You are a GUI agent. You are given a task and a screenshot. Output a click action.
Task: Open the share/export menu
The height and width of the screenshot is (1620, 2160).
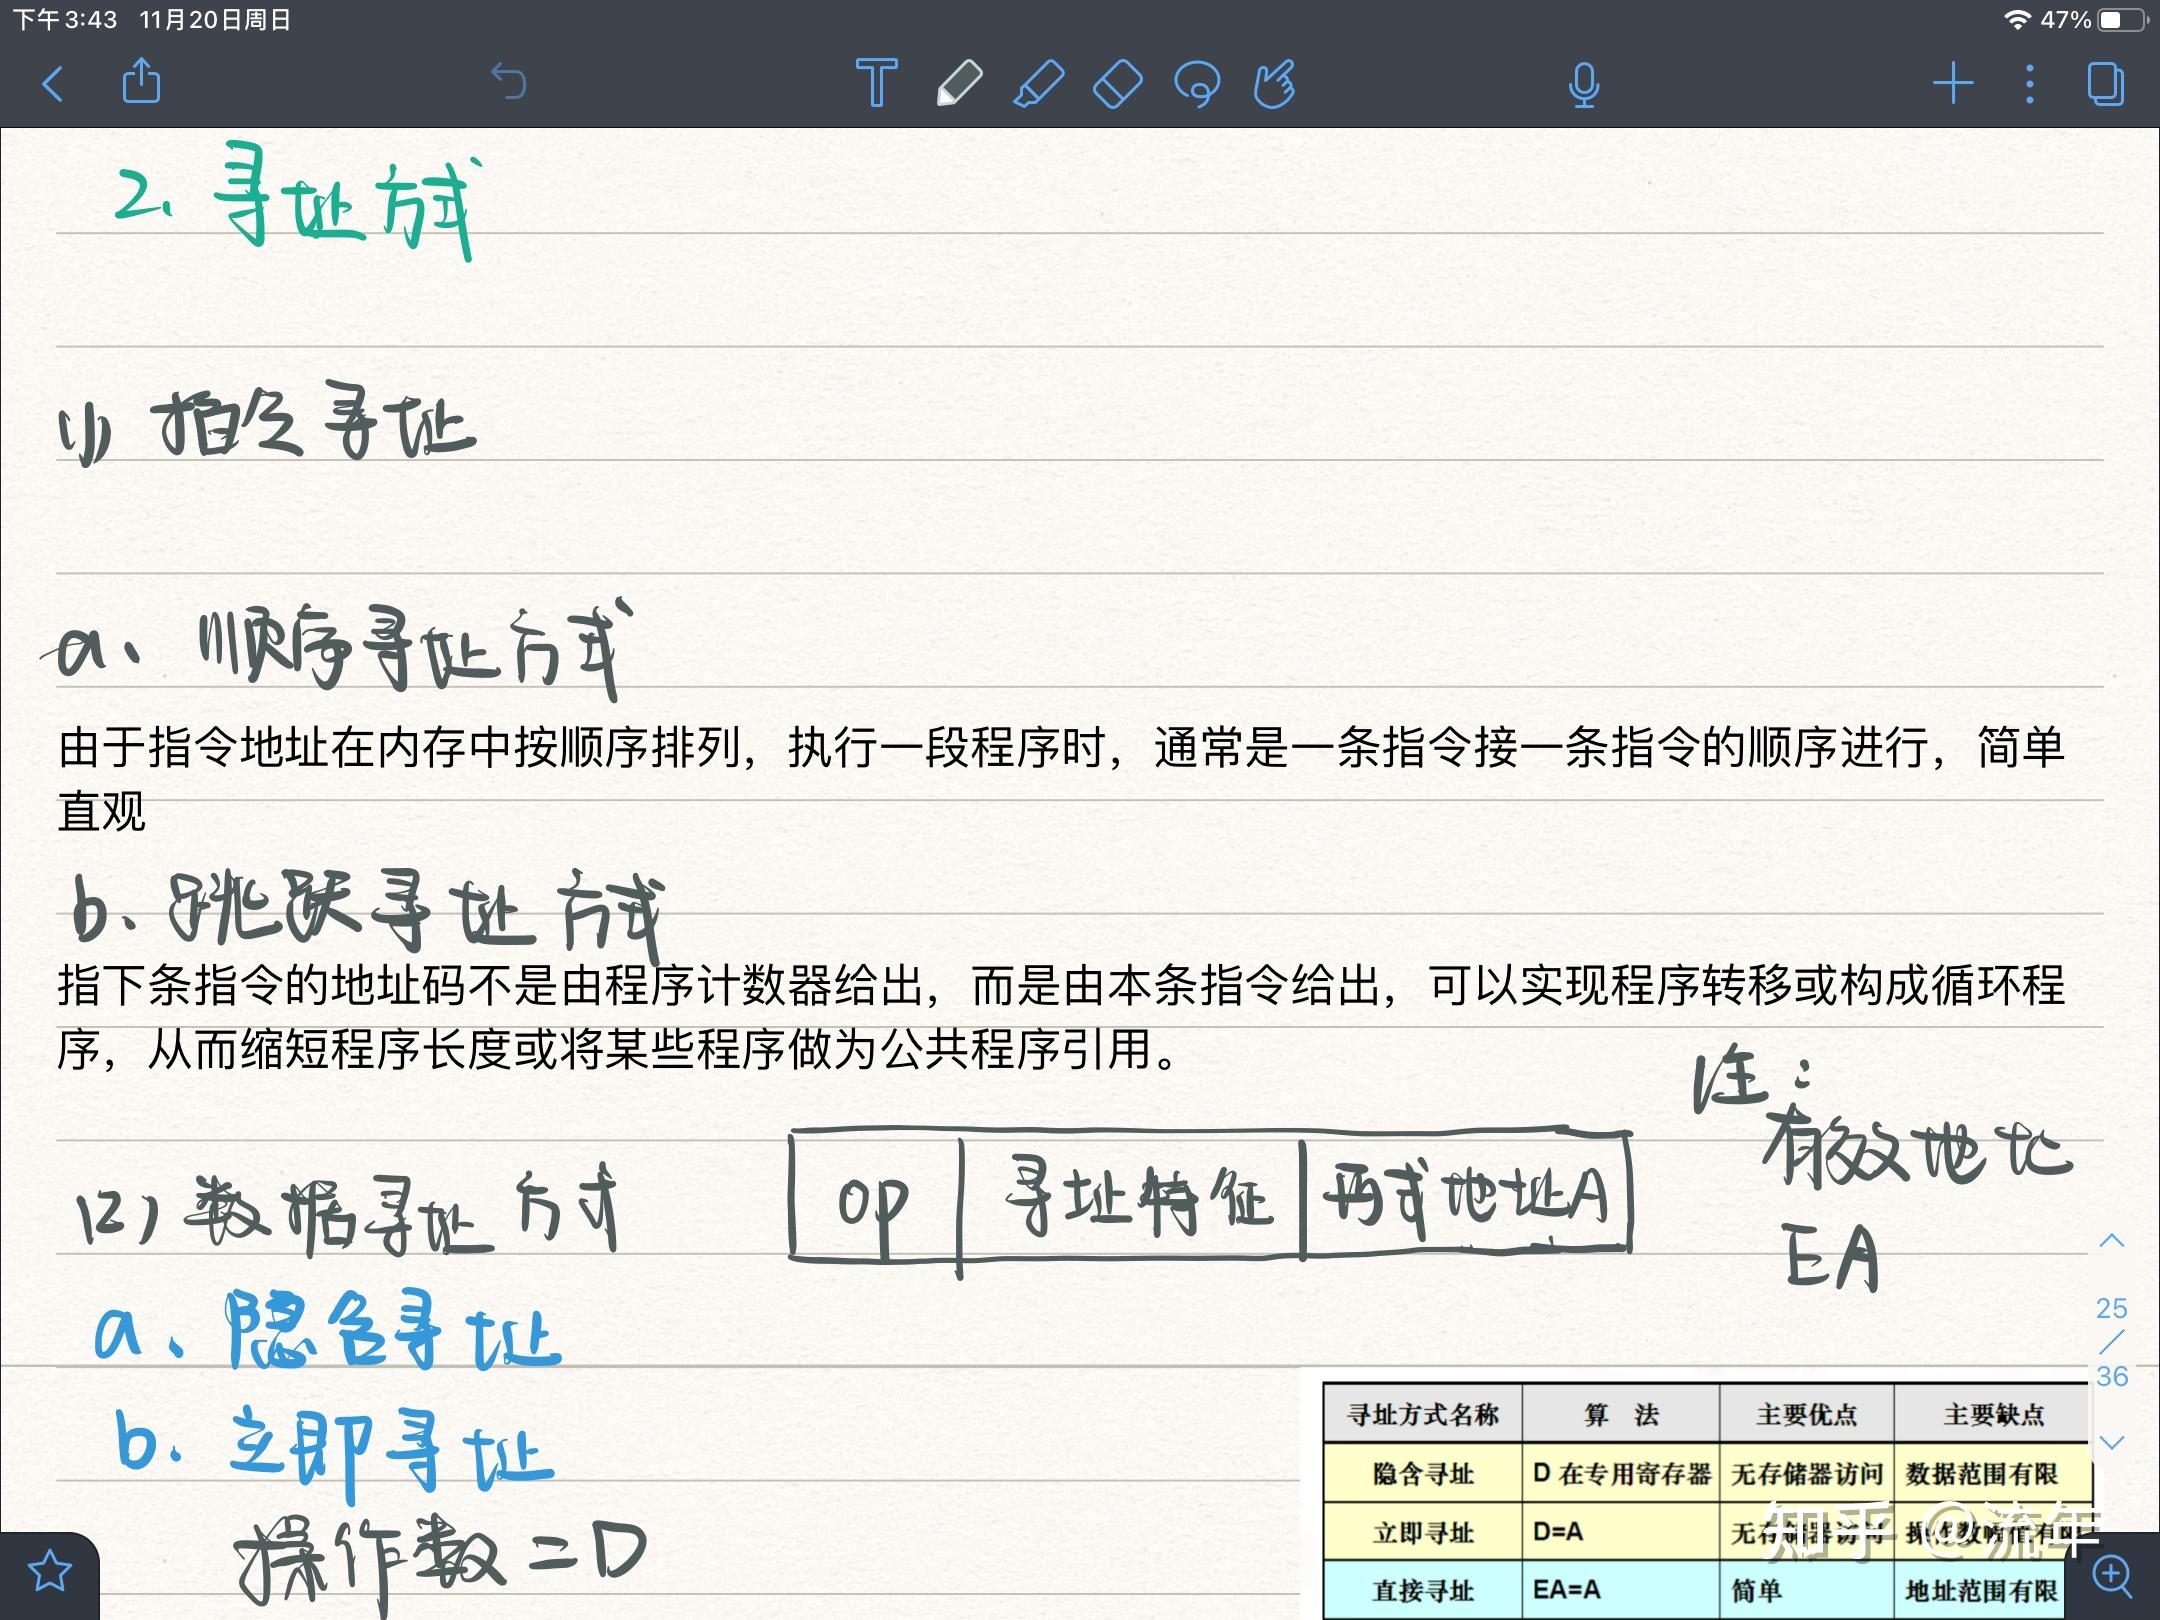tap(141, 81)
